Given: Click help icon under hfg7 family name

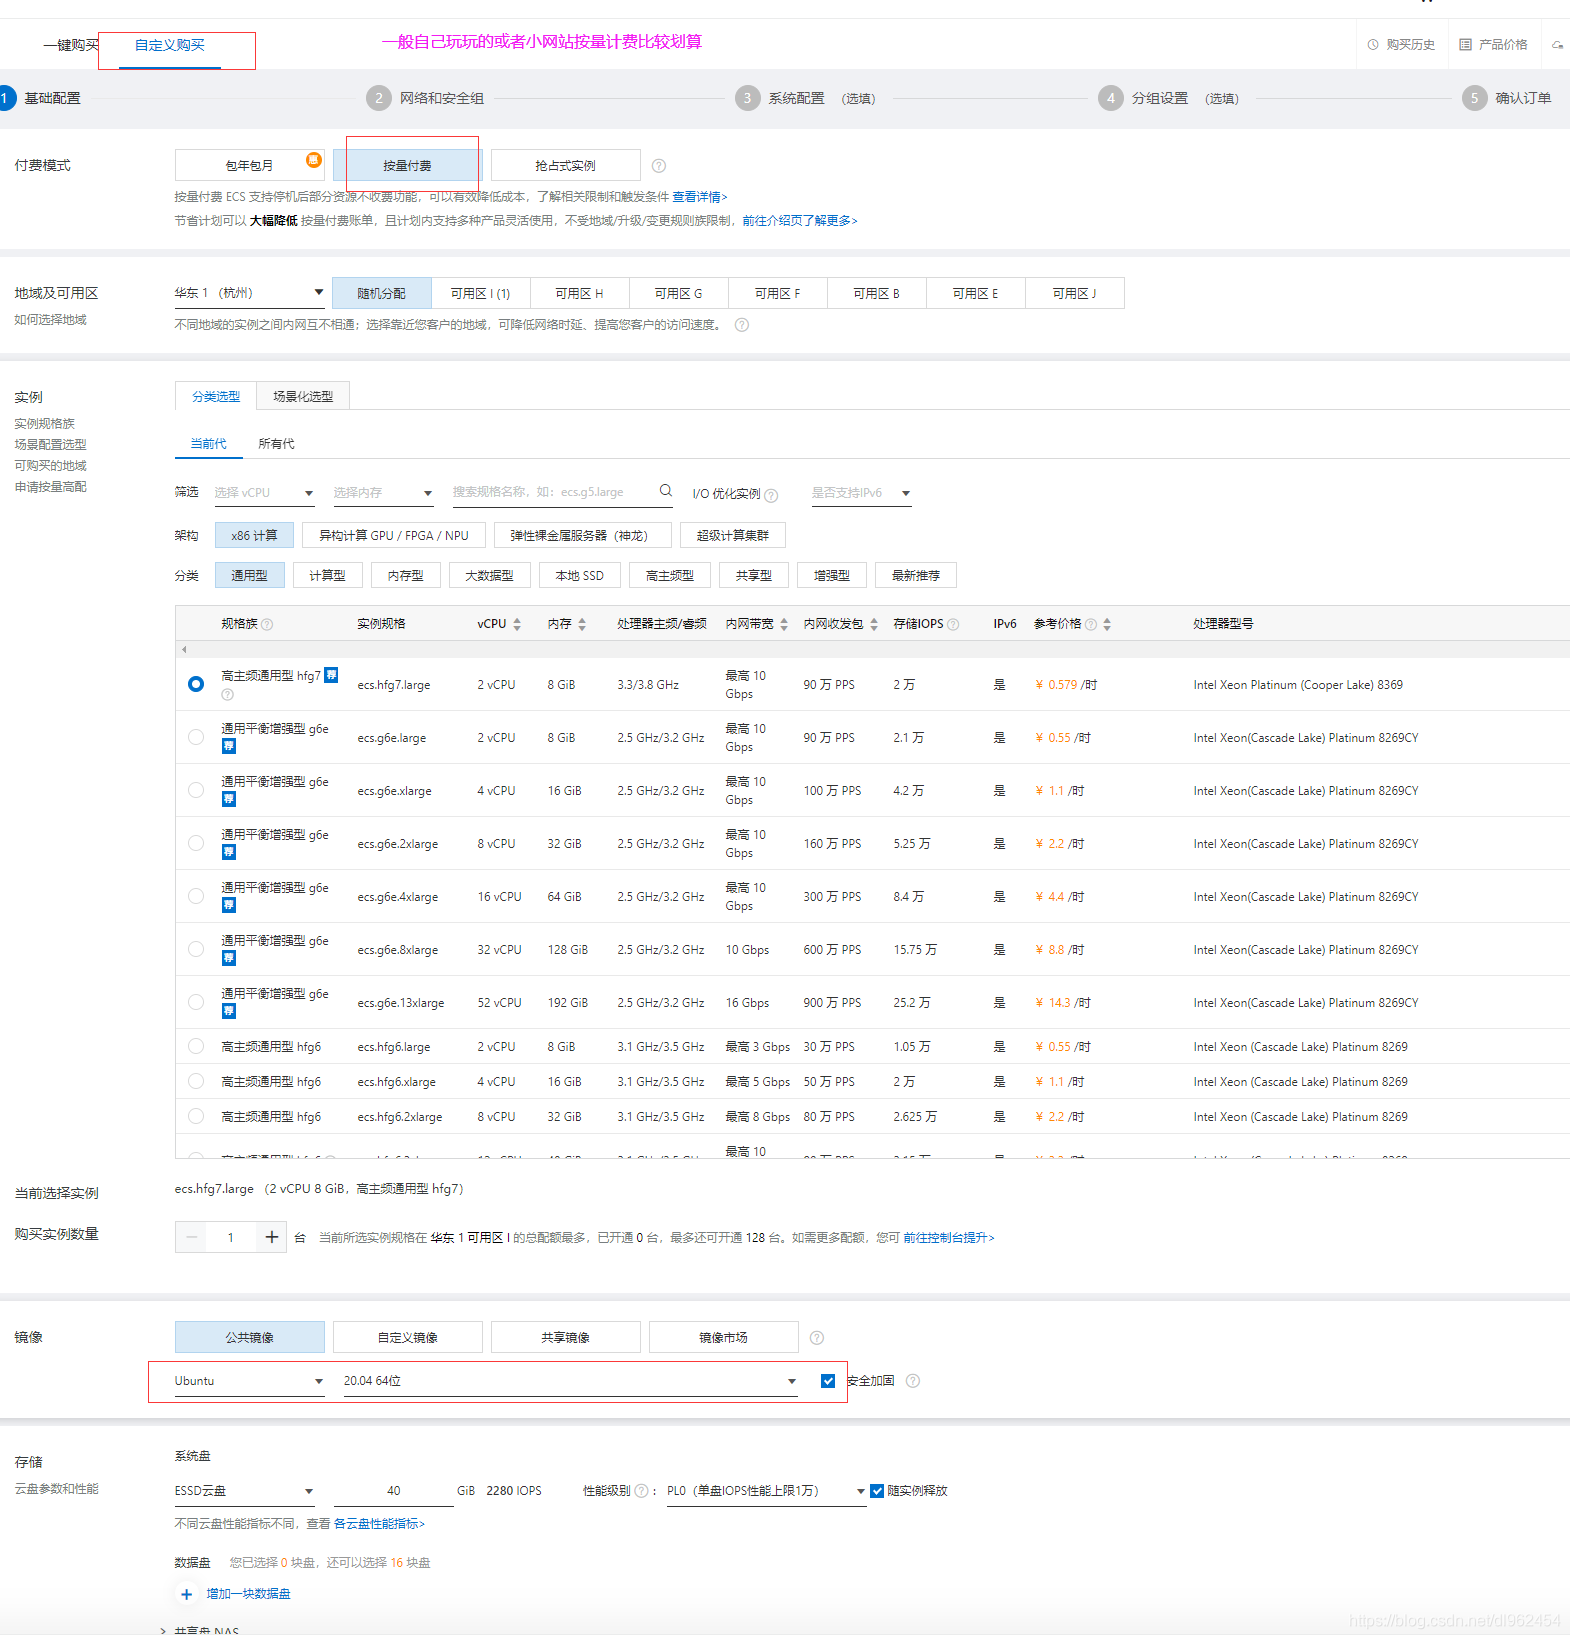Looking at the screenshot, I should (227, 694).
